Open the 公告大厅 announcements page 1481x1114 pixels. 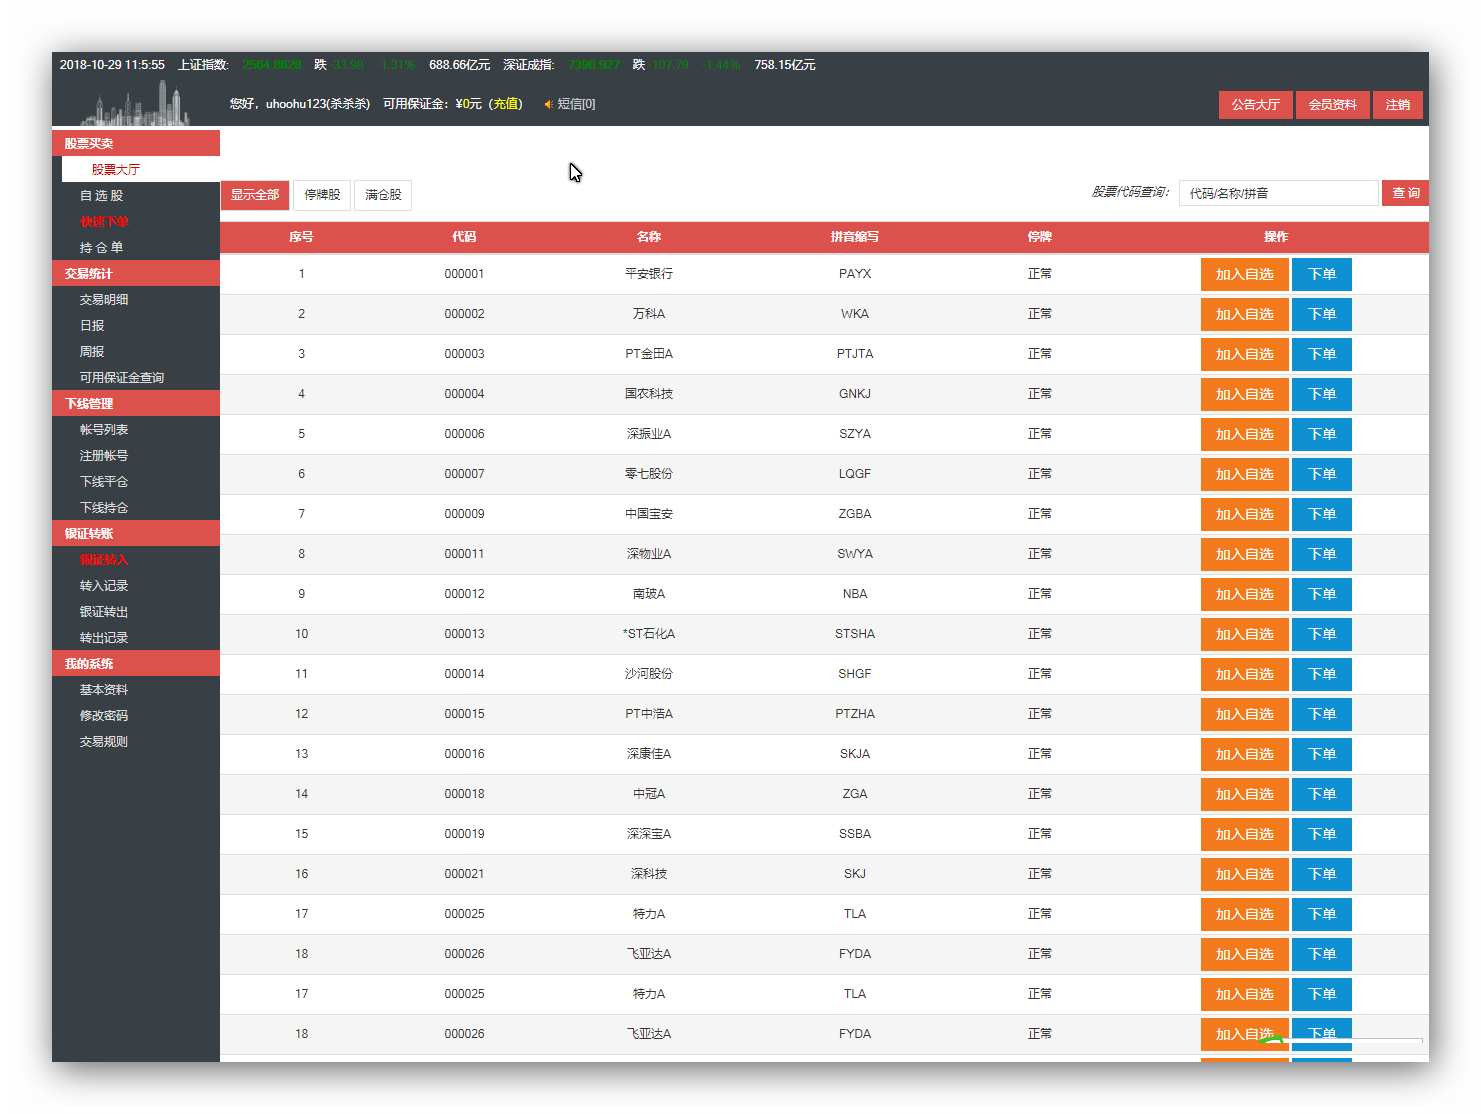coord(1255,105)
